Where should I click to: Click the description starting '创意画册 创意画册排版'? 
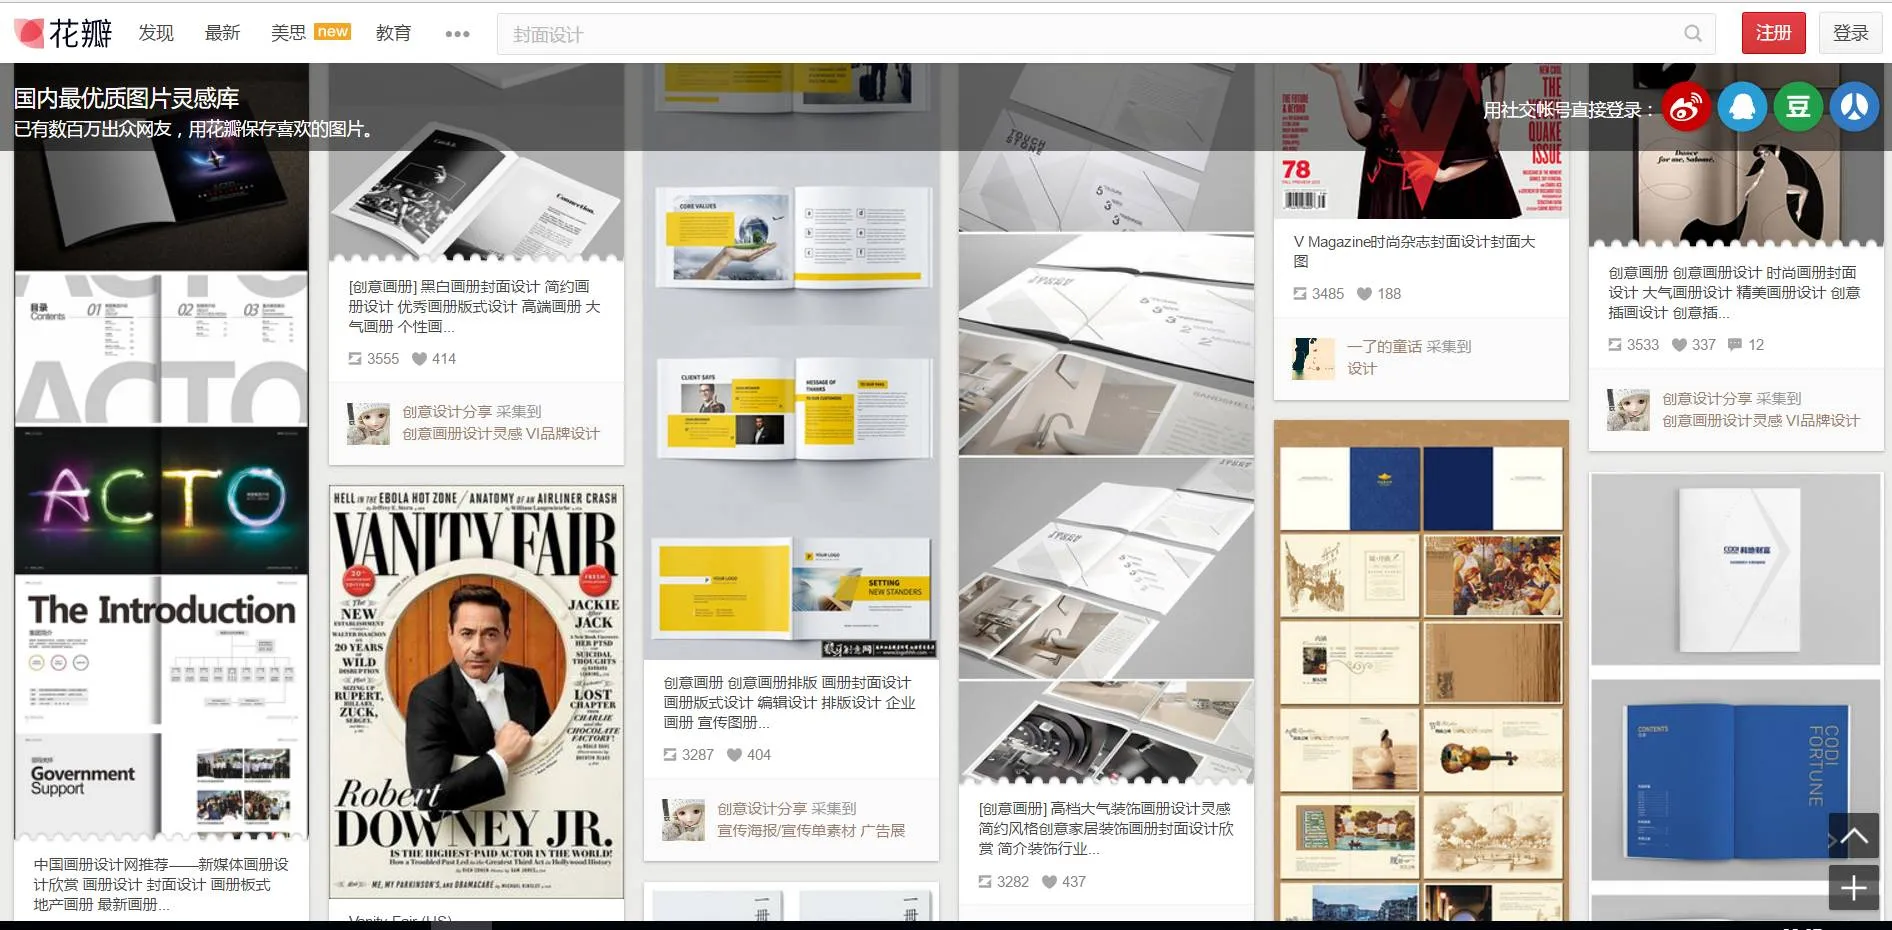pos(790,703)
